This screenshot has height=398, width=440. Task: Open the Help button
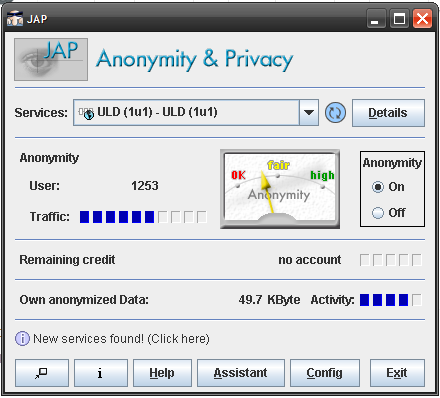click(x=162, y=373)
